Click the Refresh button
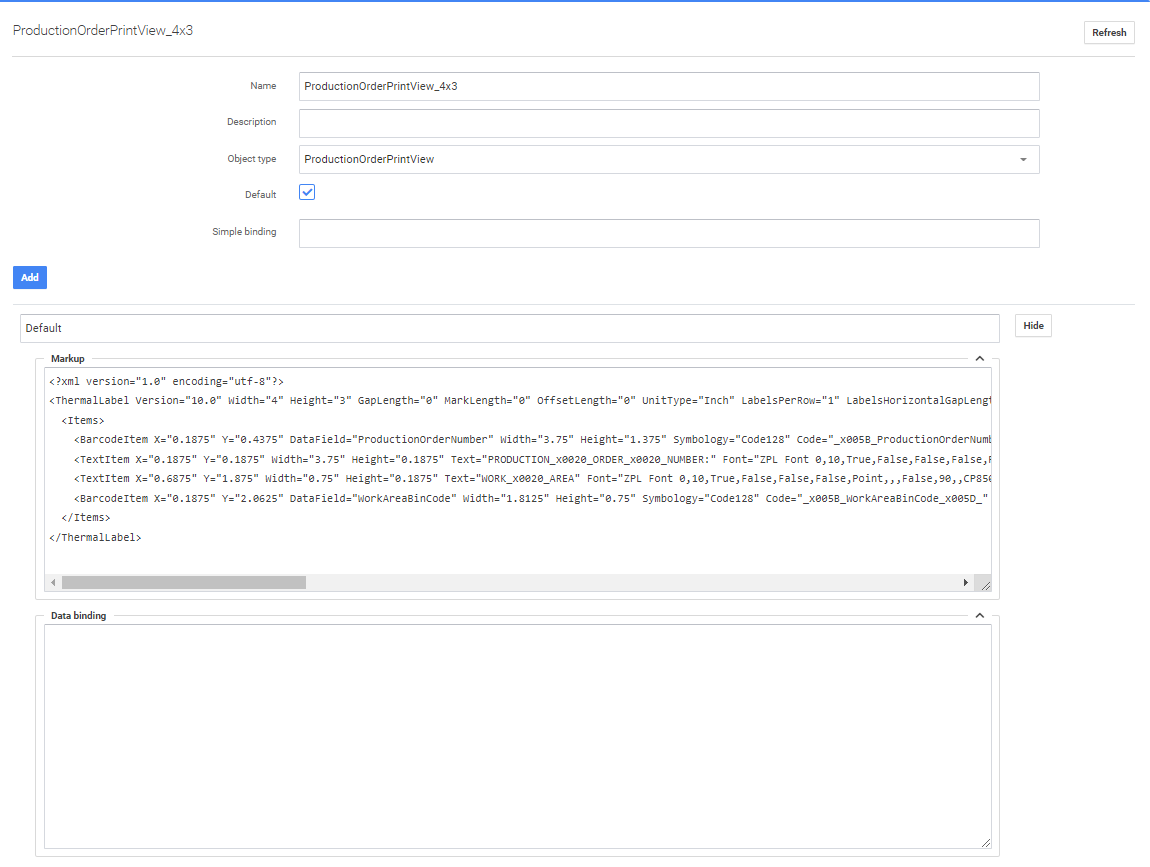This screenshot has height=867, width=1150. (x=1108, y=33)
